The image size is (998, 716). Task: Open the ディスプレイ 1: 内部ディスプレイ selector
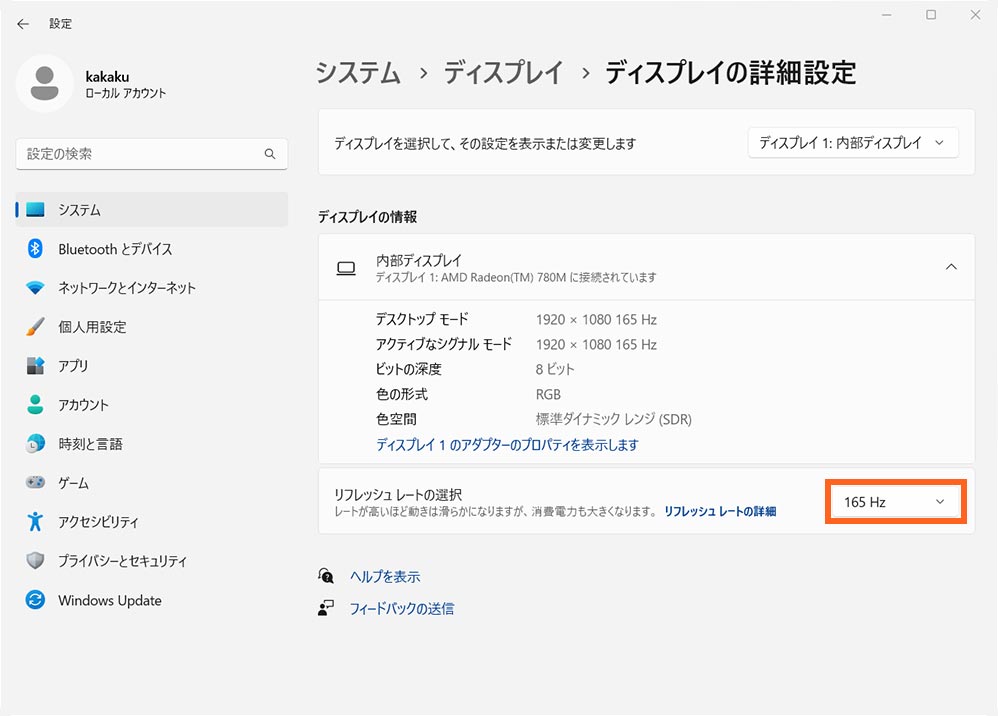852,143
